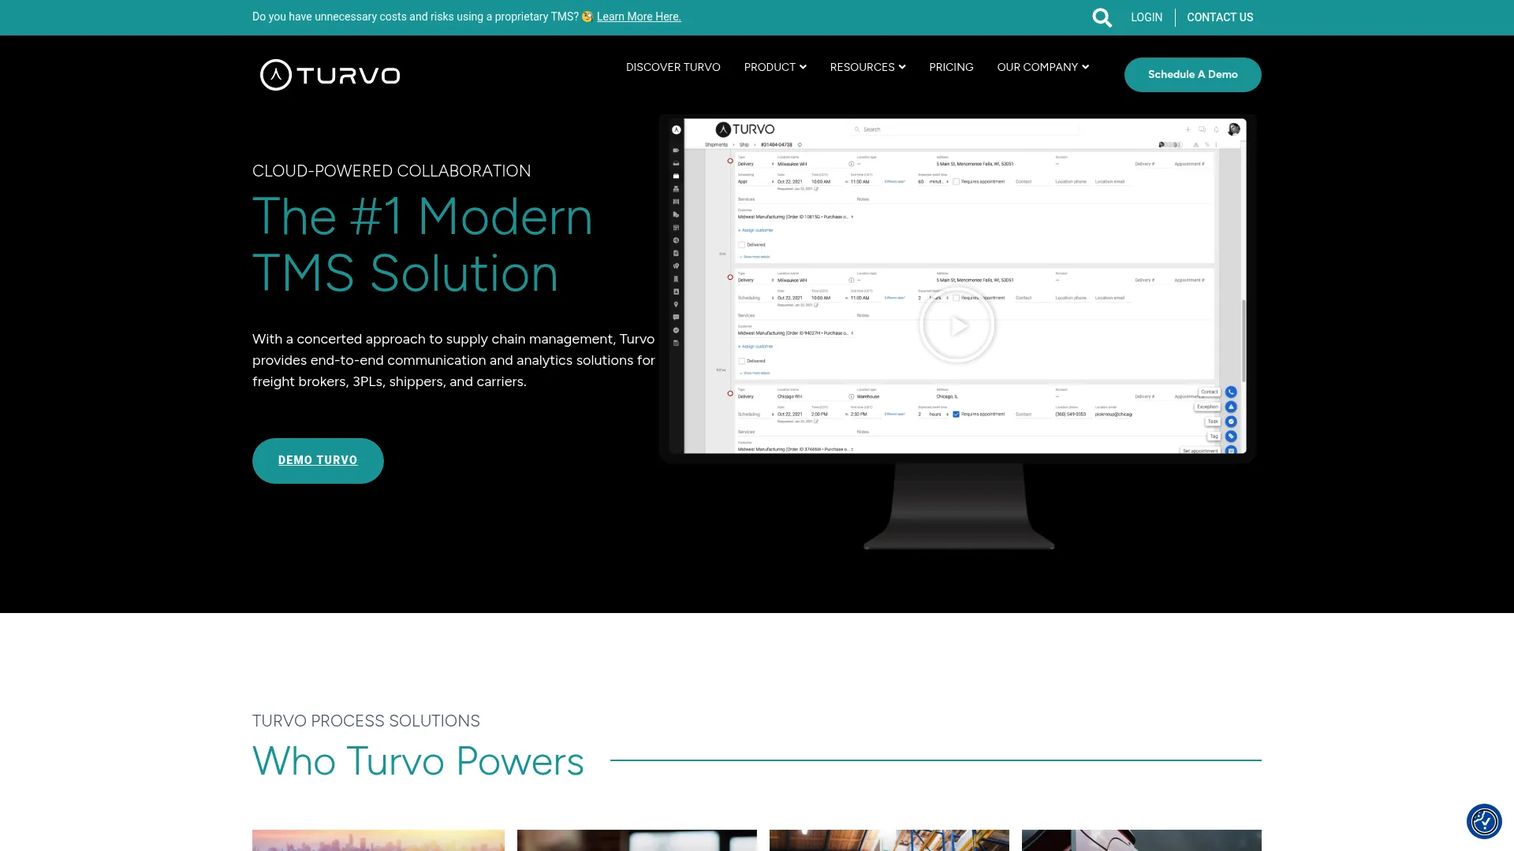Click the Turvo logo in the header
The image size is (1514, 851).
point(330,75)
